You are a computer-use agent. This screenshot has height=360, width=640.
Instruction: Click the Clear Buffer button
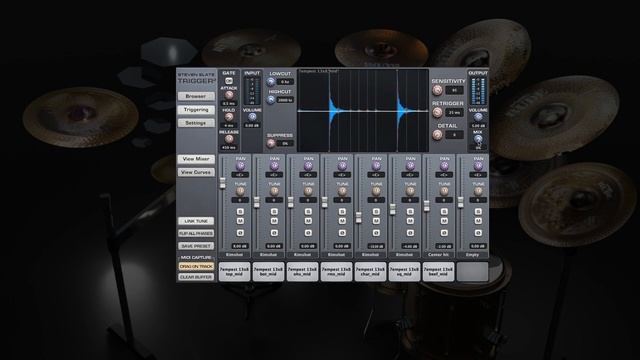(x=196, y=277)
